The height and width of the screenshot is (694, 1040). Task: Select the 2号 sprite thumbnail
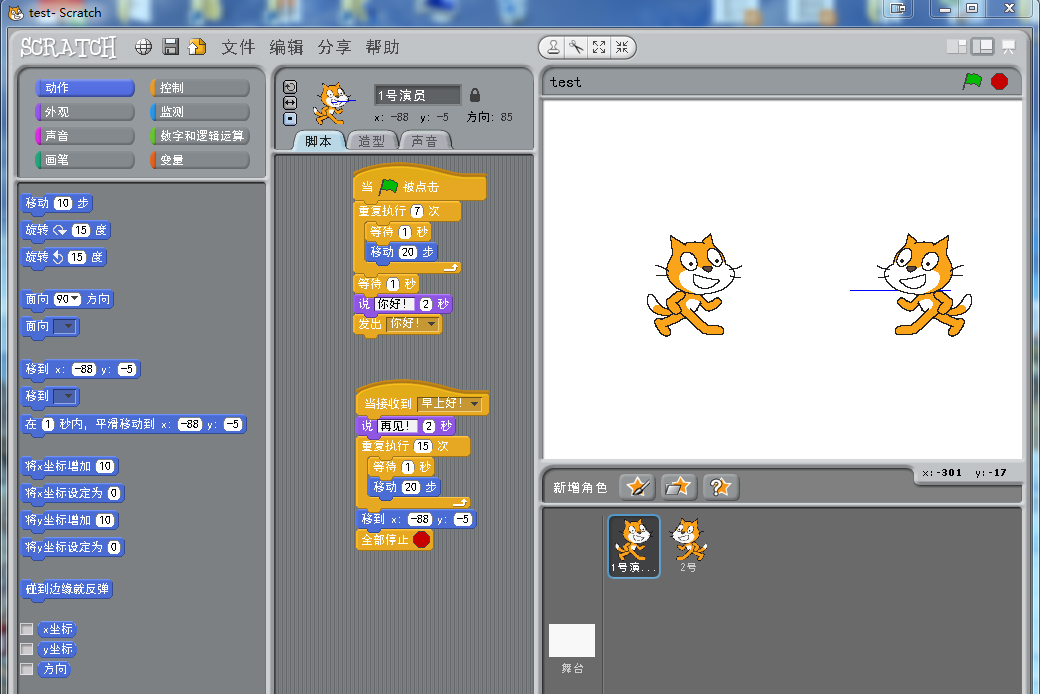coord(688,546)
